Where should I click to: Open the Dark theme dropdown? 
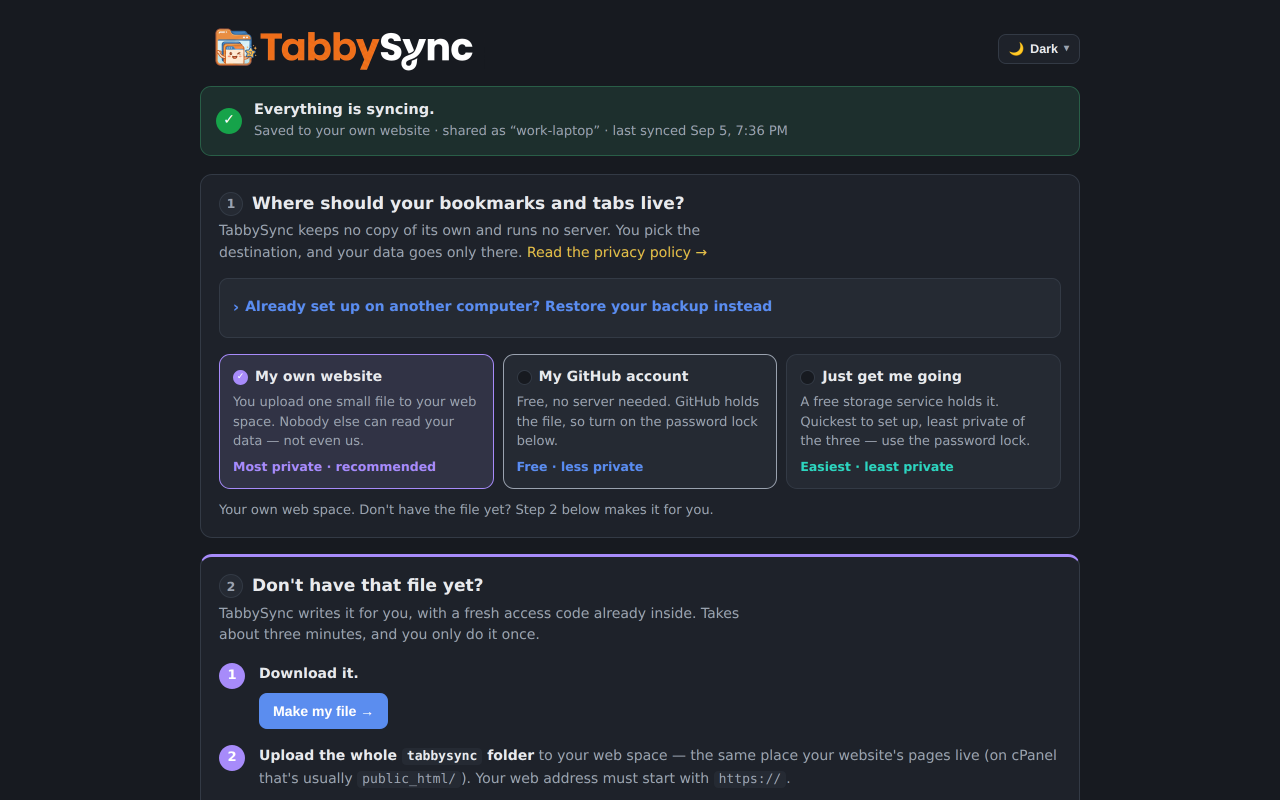(x=1039, y=49)
